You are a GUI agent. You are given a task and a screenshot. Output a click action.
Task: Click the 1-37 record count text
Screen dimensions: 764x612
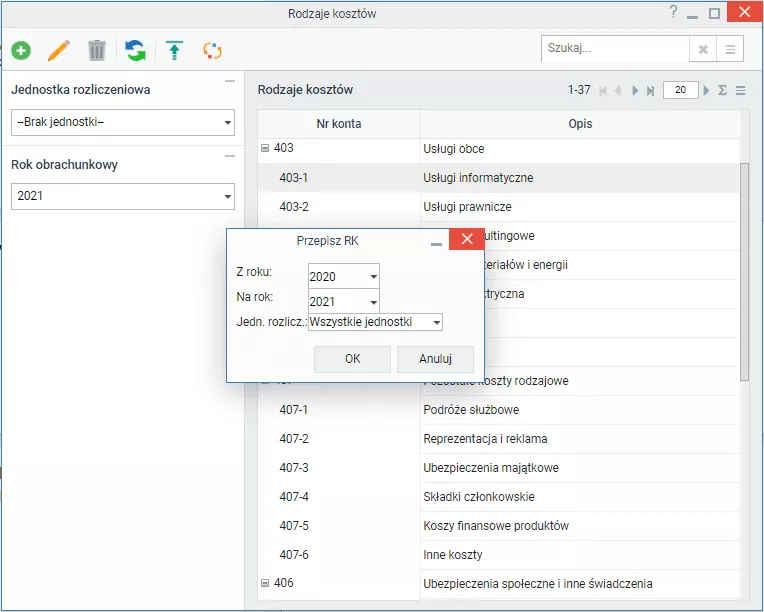pos(579,90)
